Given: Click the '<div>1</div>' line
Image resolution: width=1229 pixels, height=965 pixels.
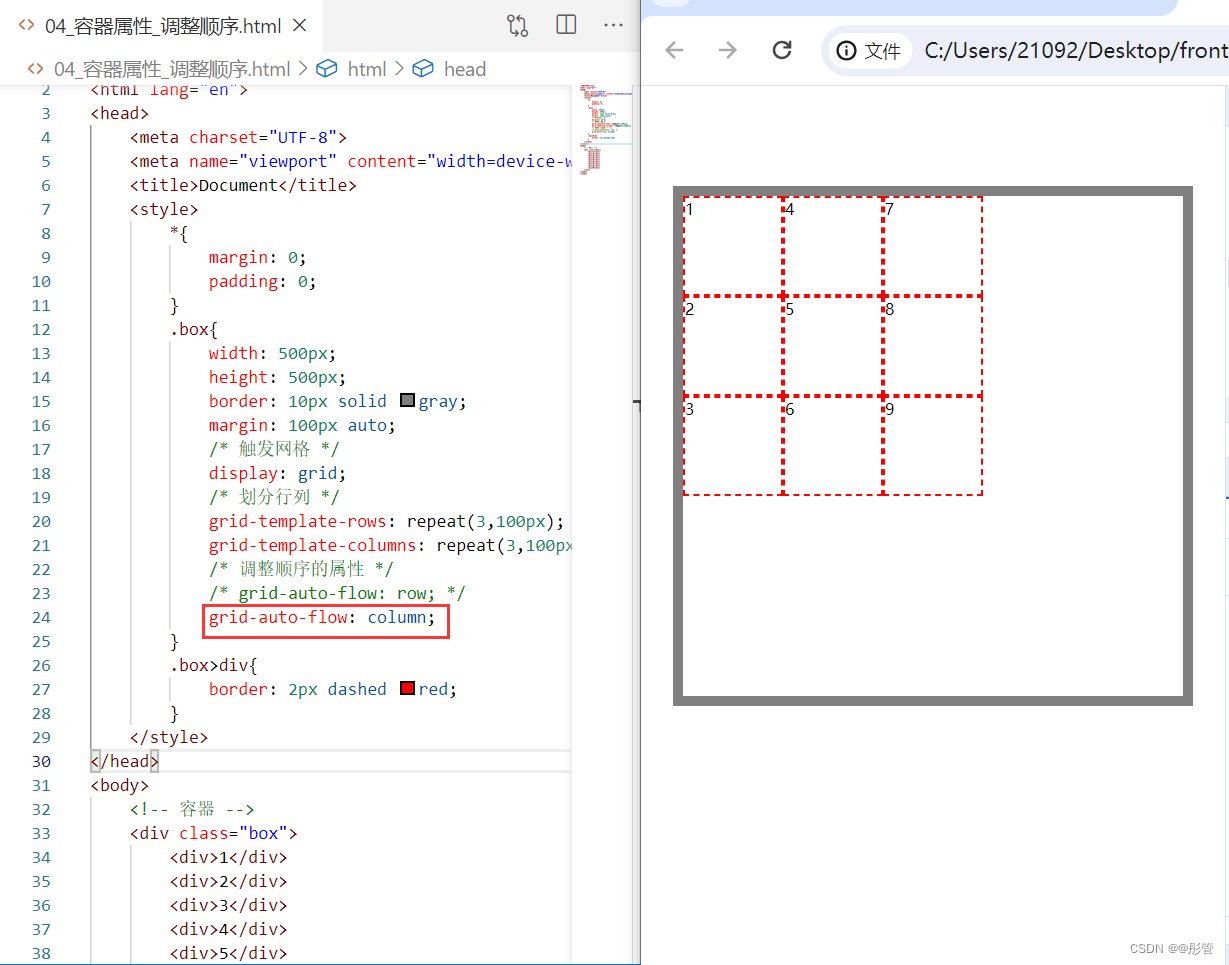Looking at the screenshot, I should [x=228, y=857].
